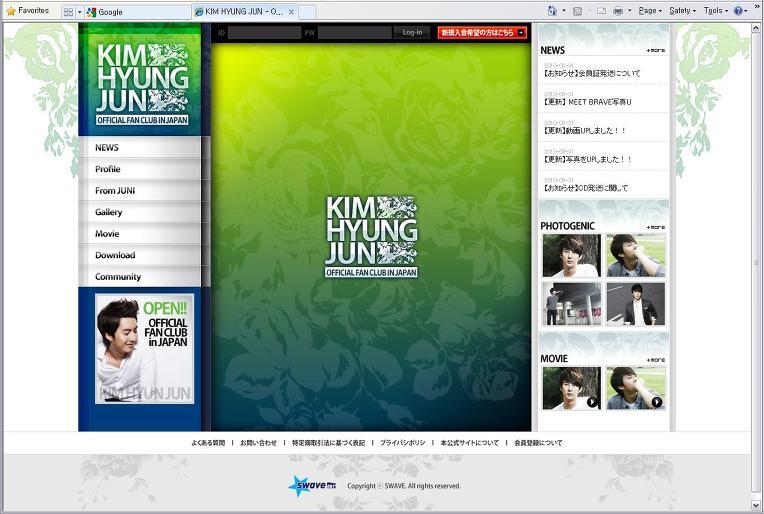Open the Page menu

650,11
